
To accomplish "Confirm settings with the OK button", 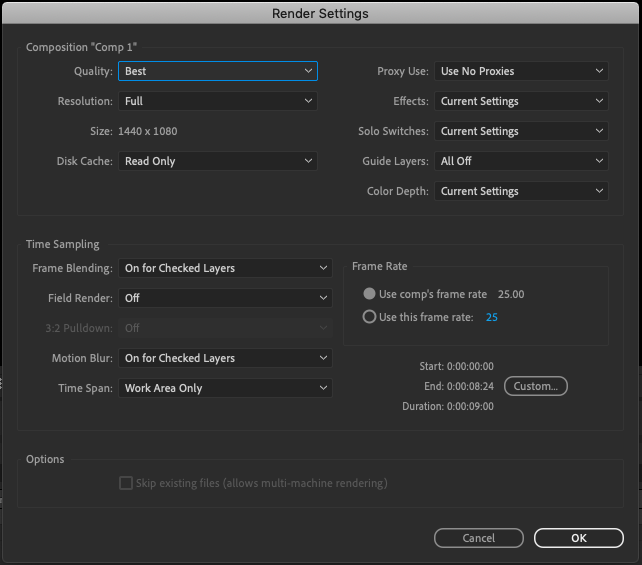I will [578, 538].
